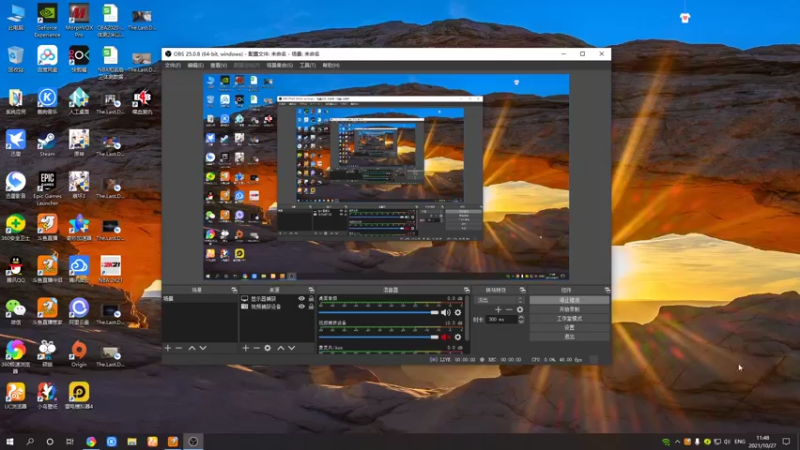
Task: Open Steam desktop shortcut
Action: (x=47, y=144)
